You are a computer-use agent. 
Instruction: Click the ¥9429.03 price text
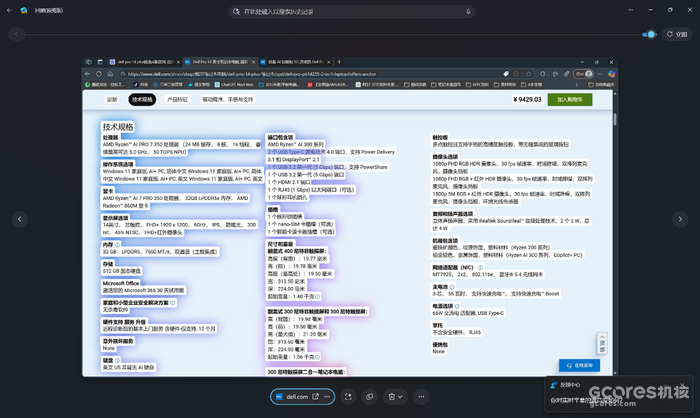point(527,100)
